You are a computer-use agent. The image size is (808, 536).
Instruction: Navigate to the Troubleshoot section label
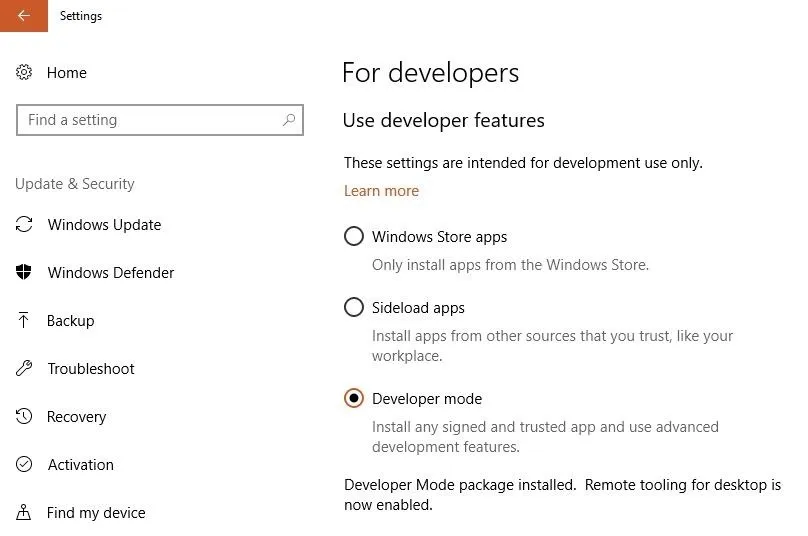click(x=91, y=369)
